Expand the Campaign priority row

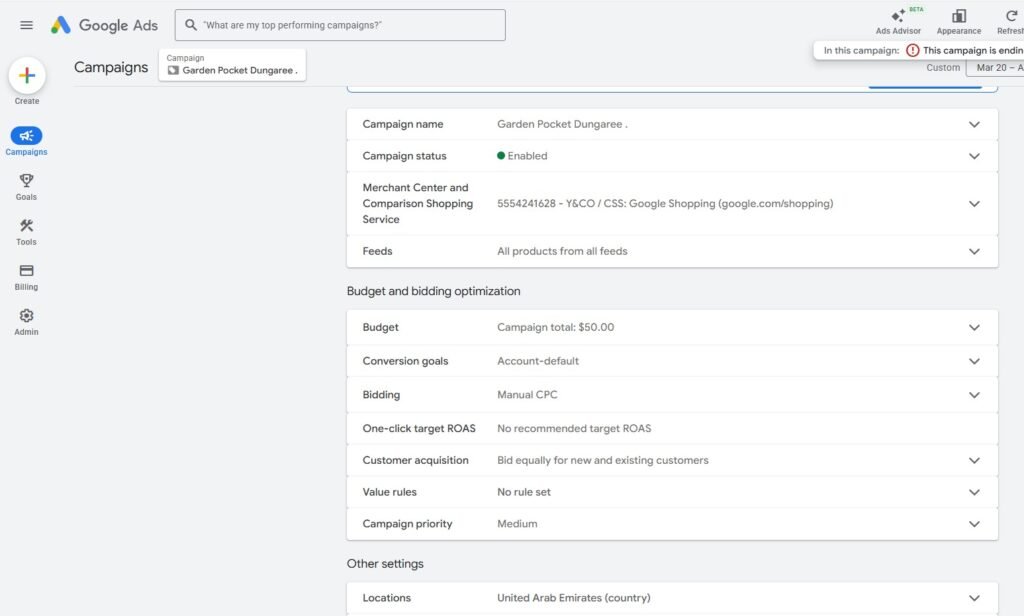click(974, 524)
